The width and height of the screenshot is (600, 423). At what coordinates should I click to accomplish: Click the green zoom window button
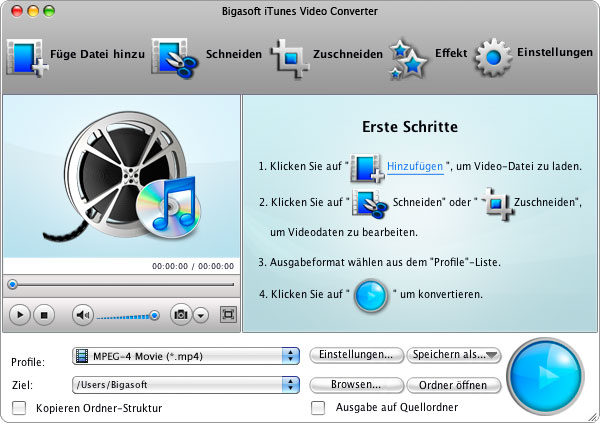click(x=49, y=11)
